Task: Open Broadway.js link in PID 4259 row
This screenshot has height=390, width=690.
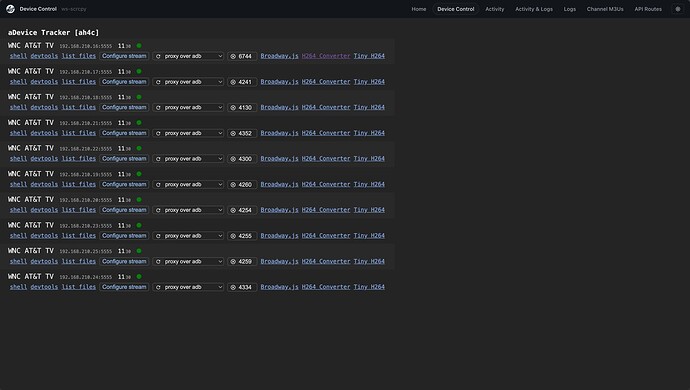Action: coord(279,261)
